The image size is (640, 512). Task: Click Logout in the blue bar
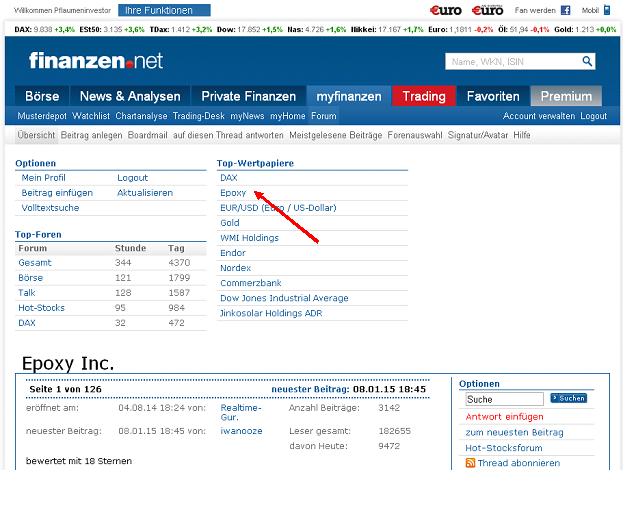593,116
